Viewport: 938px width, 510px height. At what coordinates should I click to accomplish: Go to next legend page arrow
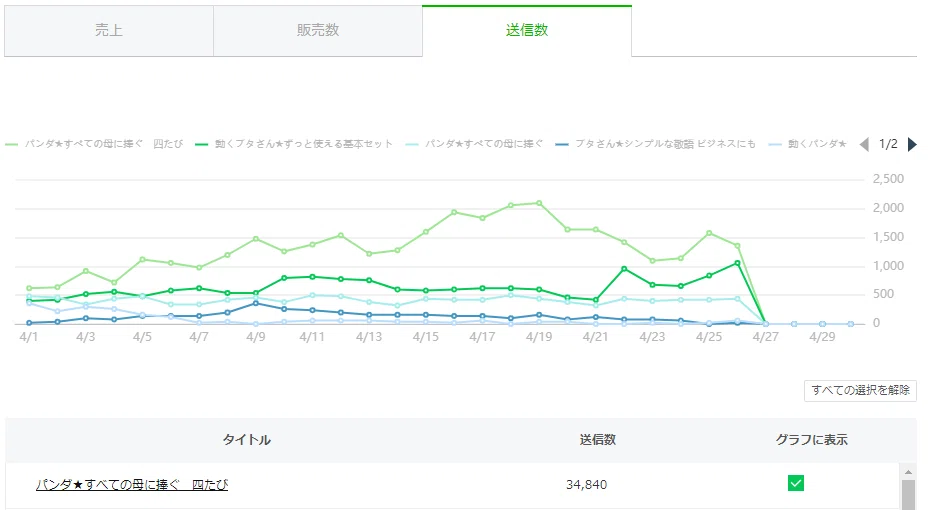[912, 144]
